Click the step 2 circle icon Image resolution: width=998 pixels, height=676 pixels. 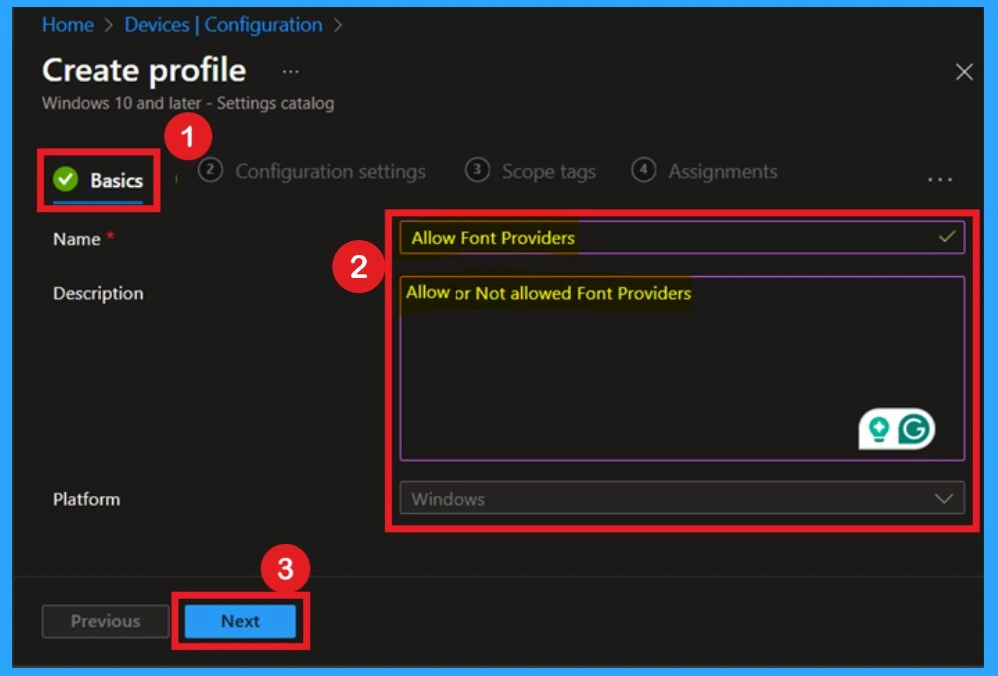[210, 171]
